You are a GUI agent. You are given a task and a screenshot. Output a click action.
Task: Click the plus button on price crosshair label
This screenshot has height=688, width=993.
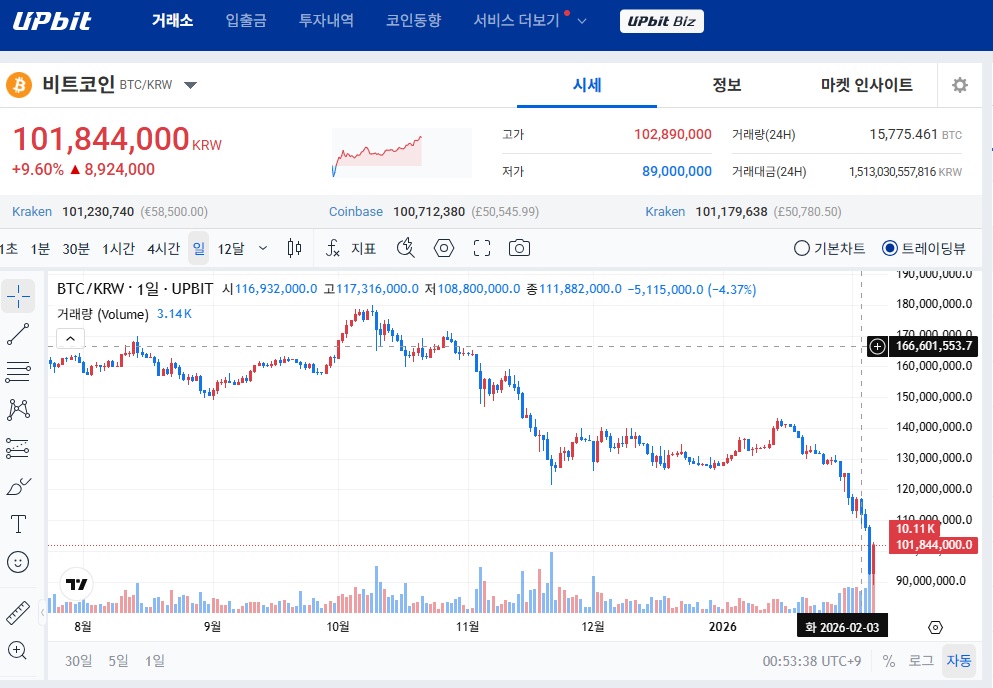coord(877,347)
